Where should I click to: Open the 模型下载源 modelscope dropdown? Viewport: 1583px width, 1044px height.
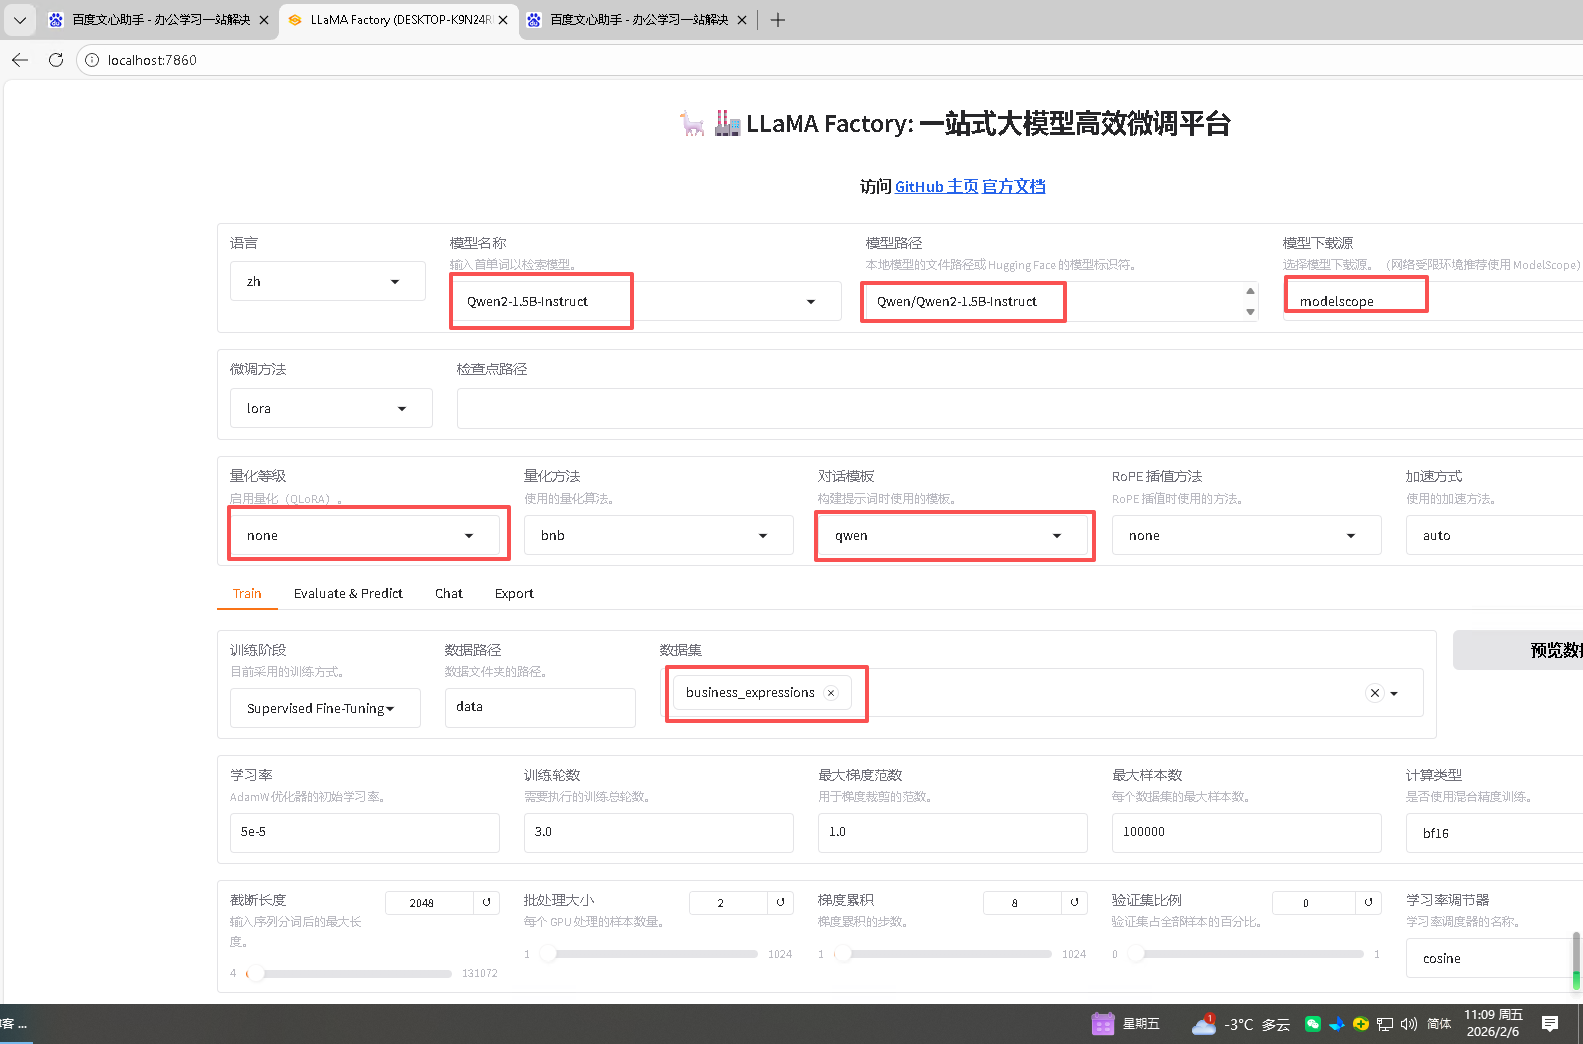[1433, 301]
